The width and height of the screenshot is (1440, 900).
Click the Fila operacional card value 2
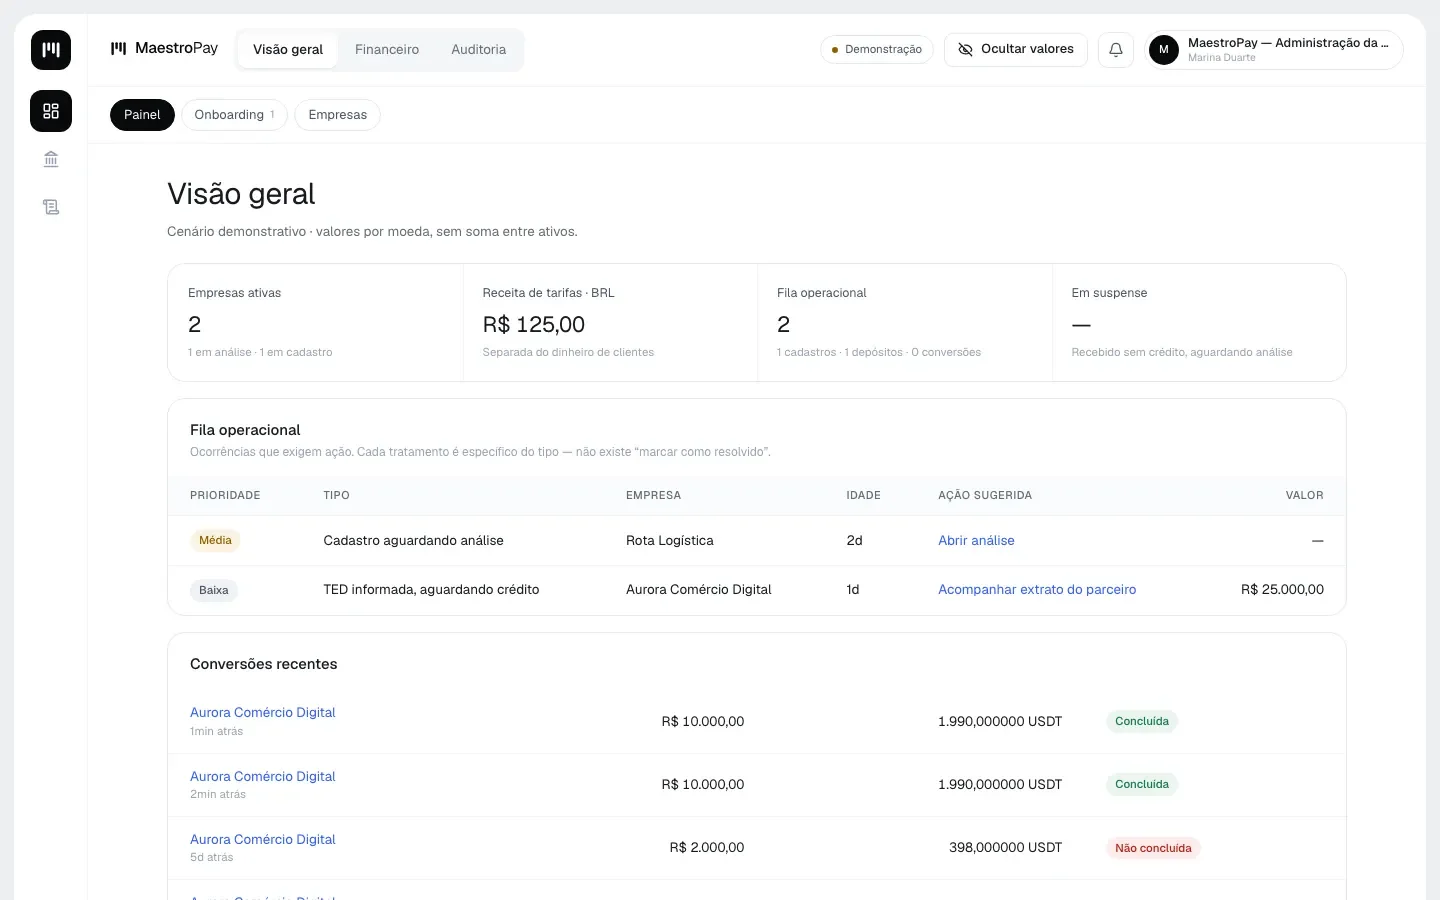pyautogui.click(x=784, y=324)
